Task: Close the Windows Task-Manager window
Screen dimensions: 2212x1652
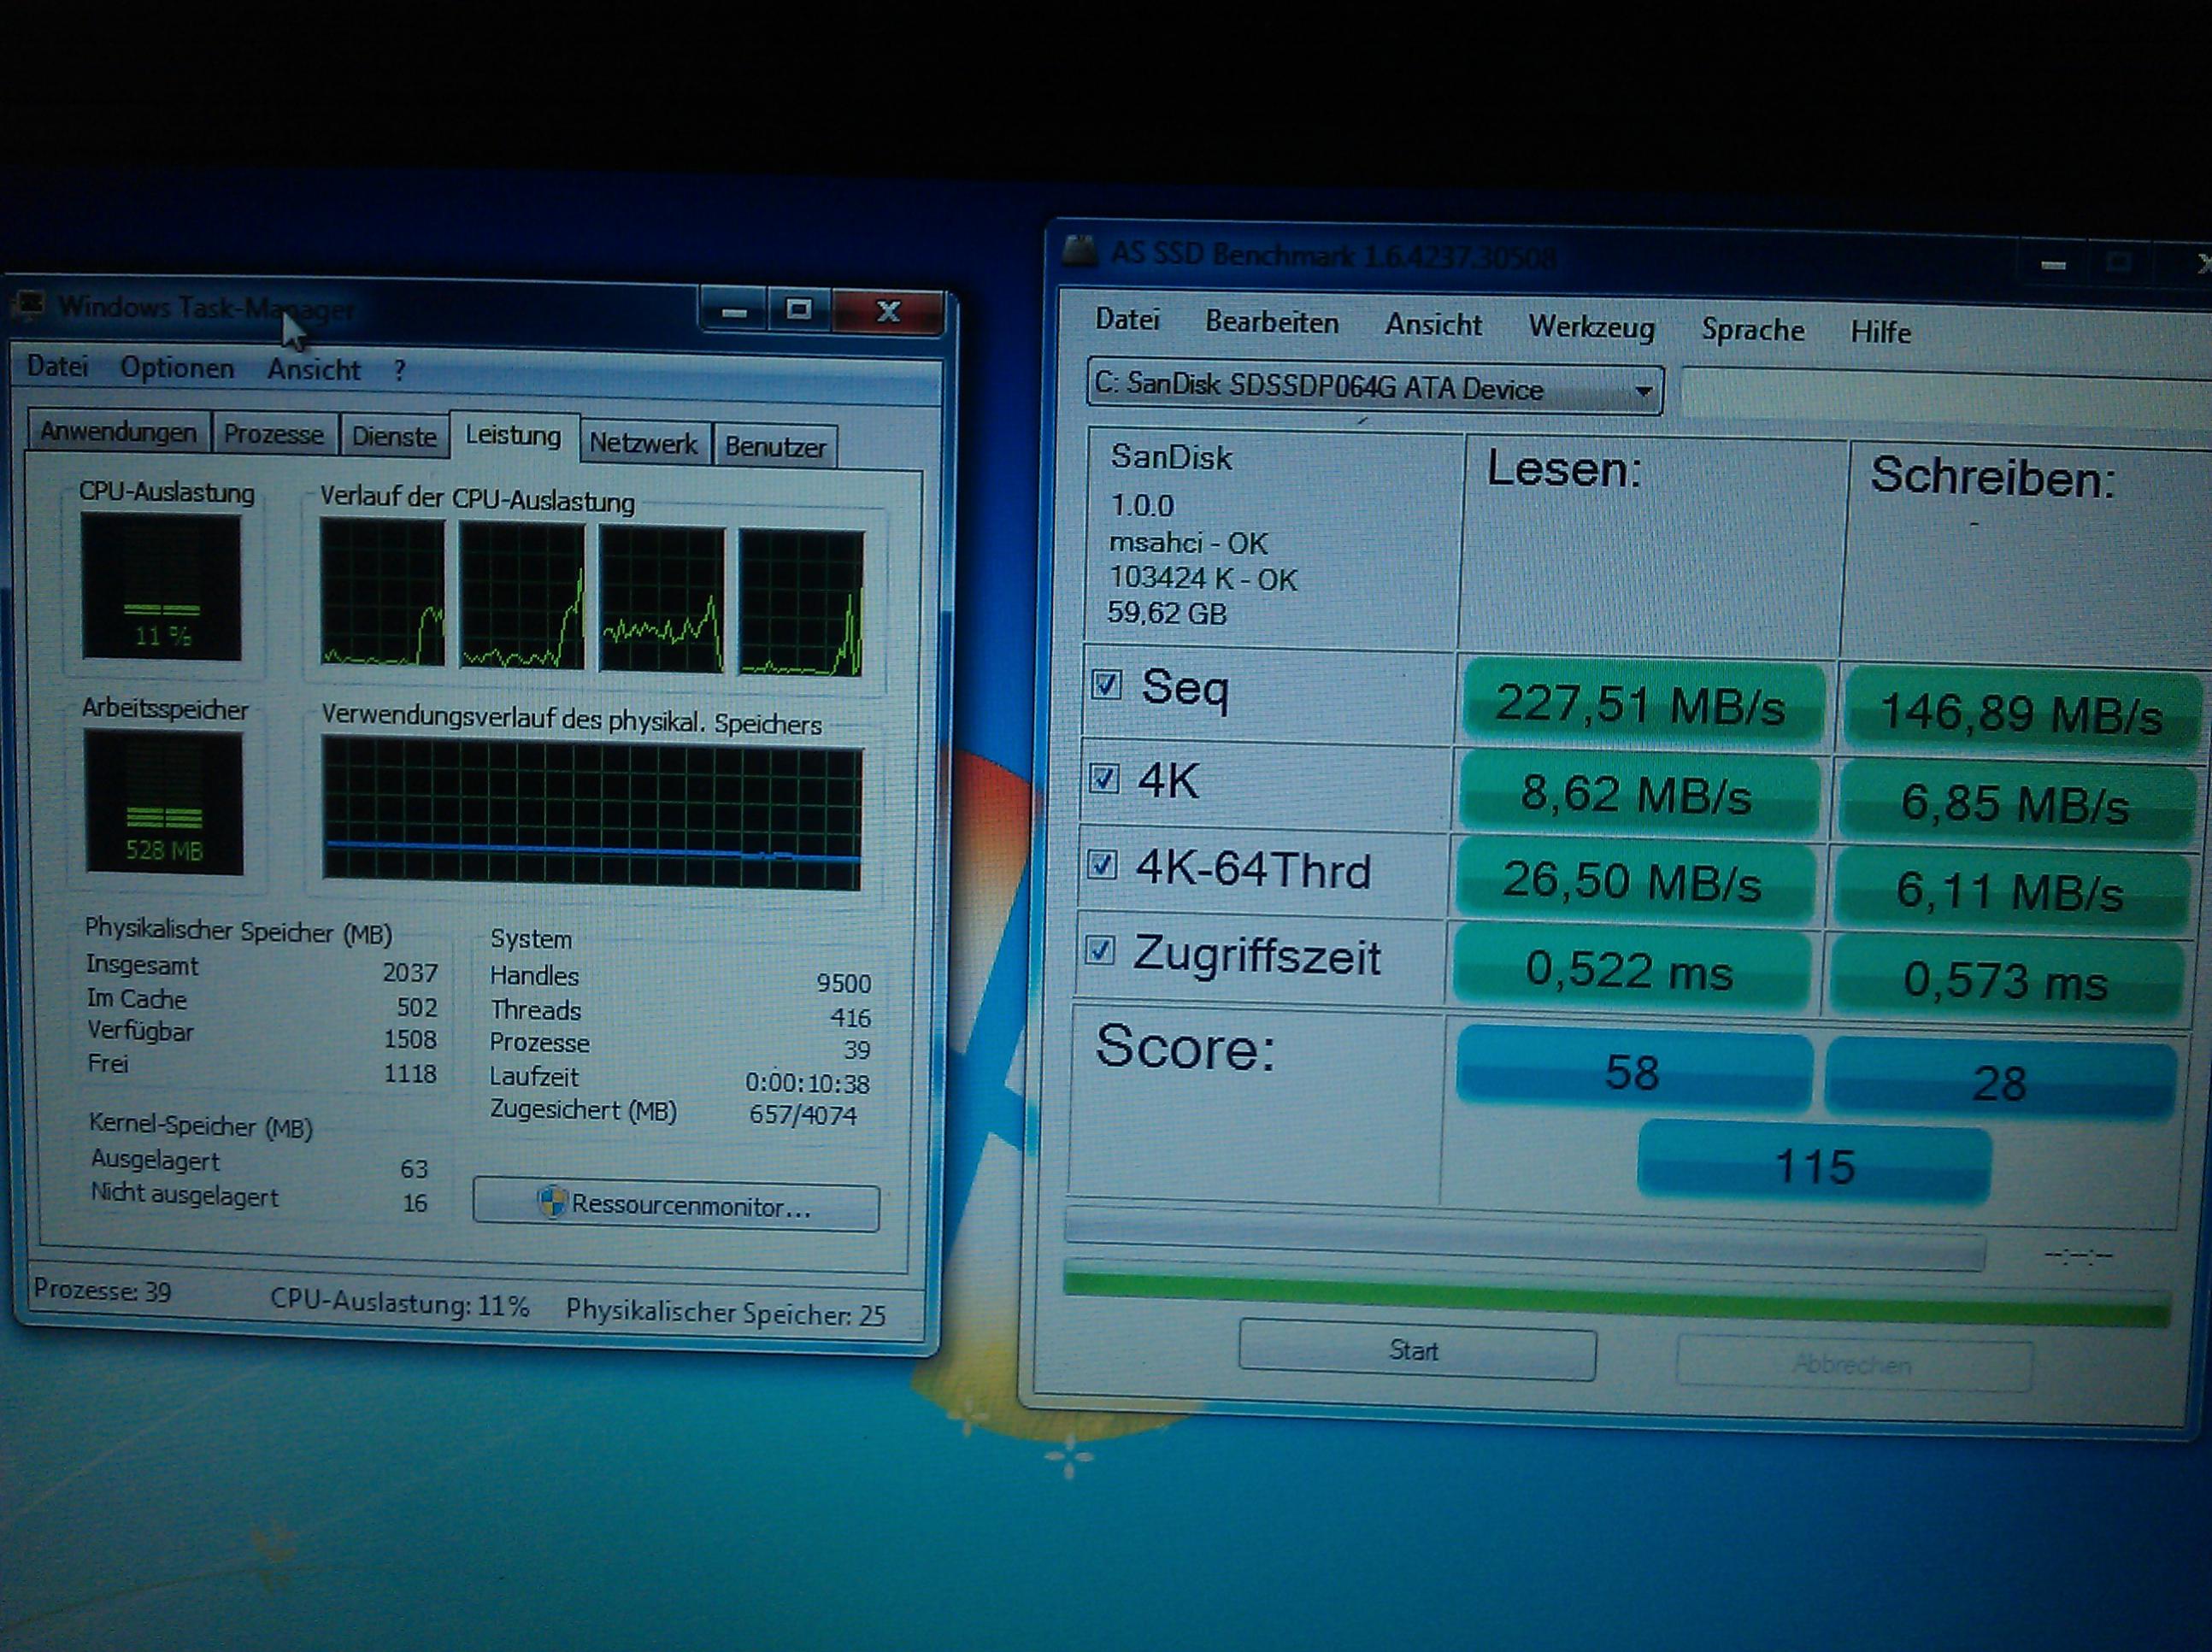Action: click(x=888, y=312)
